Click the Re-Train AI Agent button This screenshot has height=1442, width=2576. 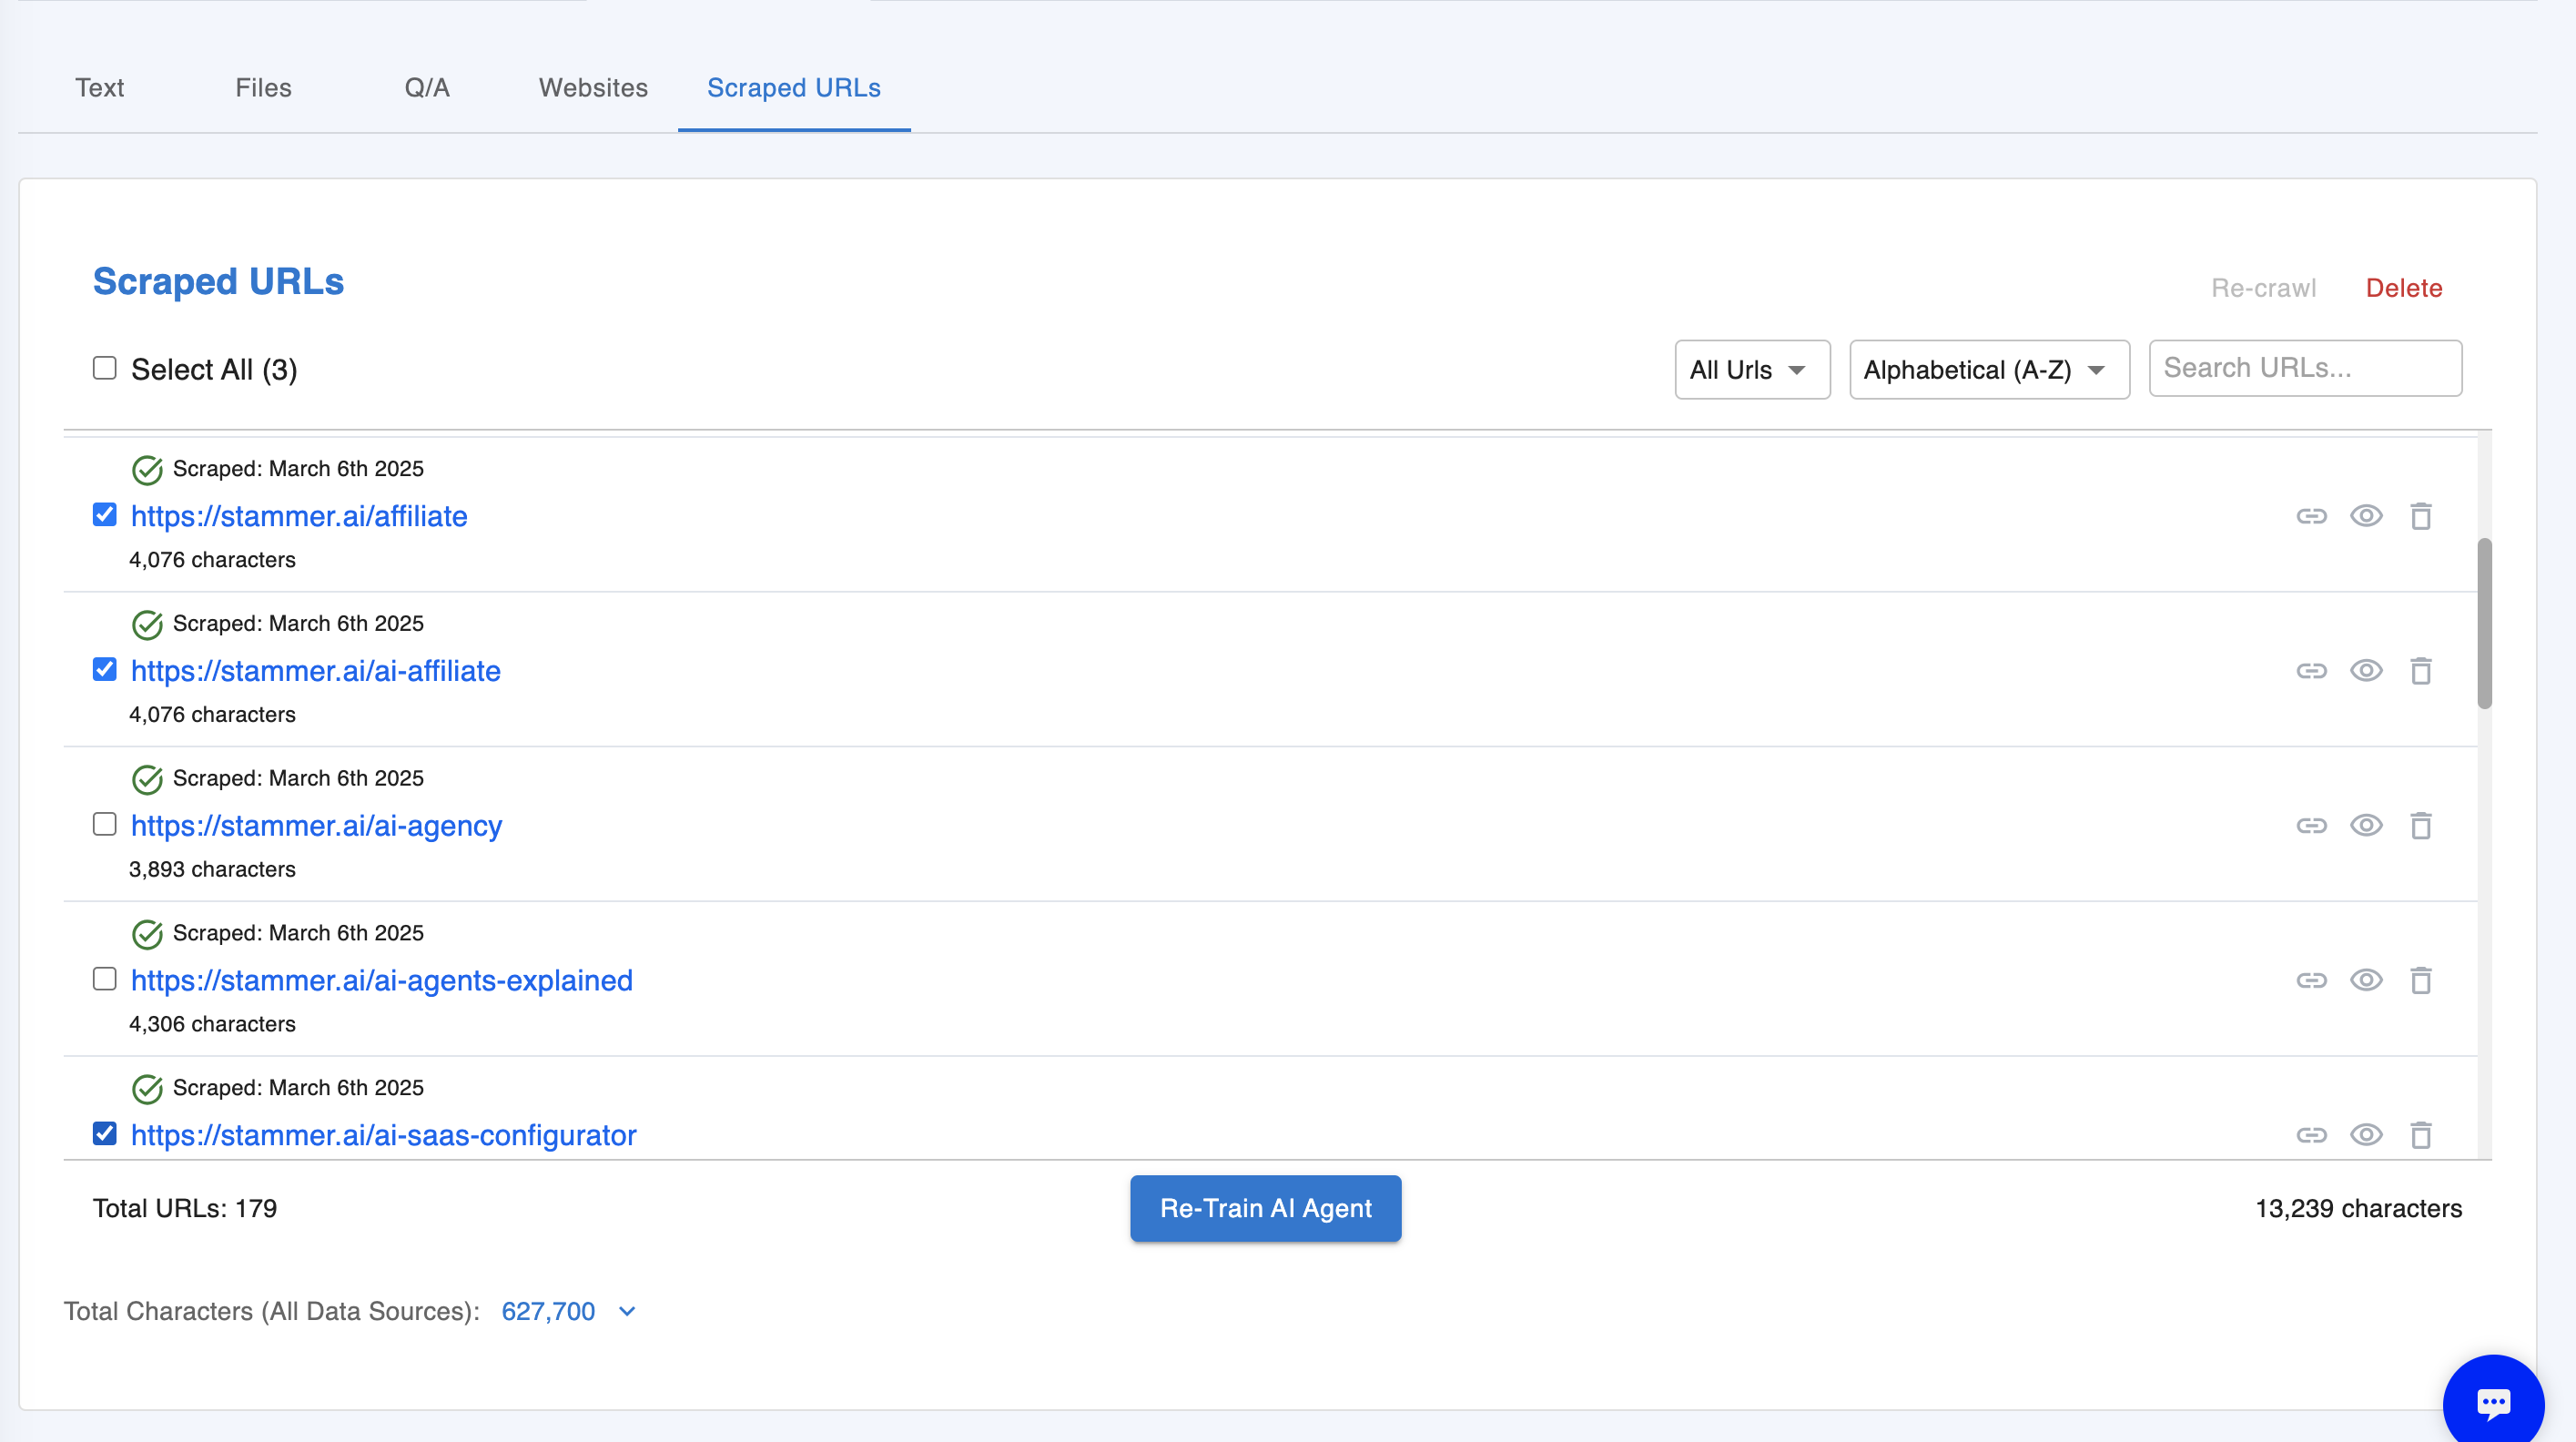(1265, 1208)
